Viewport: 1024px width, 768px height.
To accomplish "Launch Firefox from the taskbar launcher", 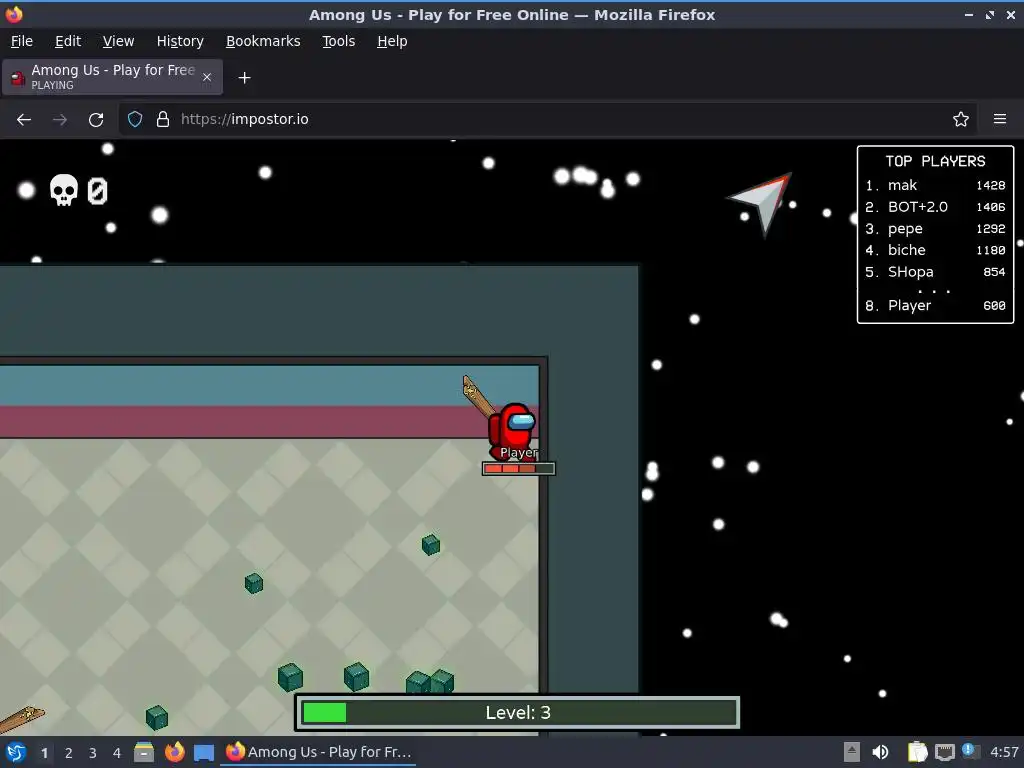I will [174, 752].
